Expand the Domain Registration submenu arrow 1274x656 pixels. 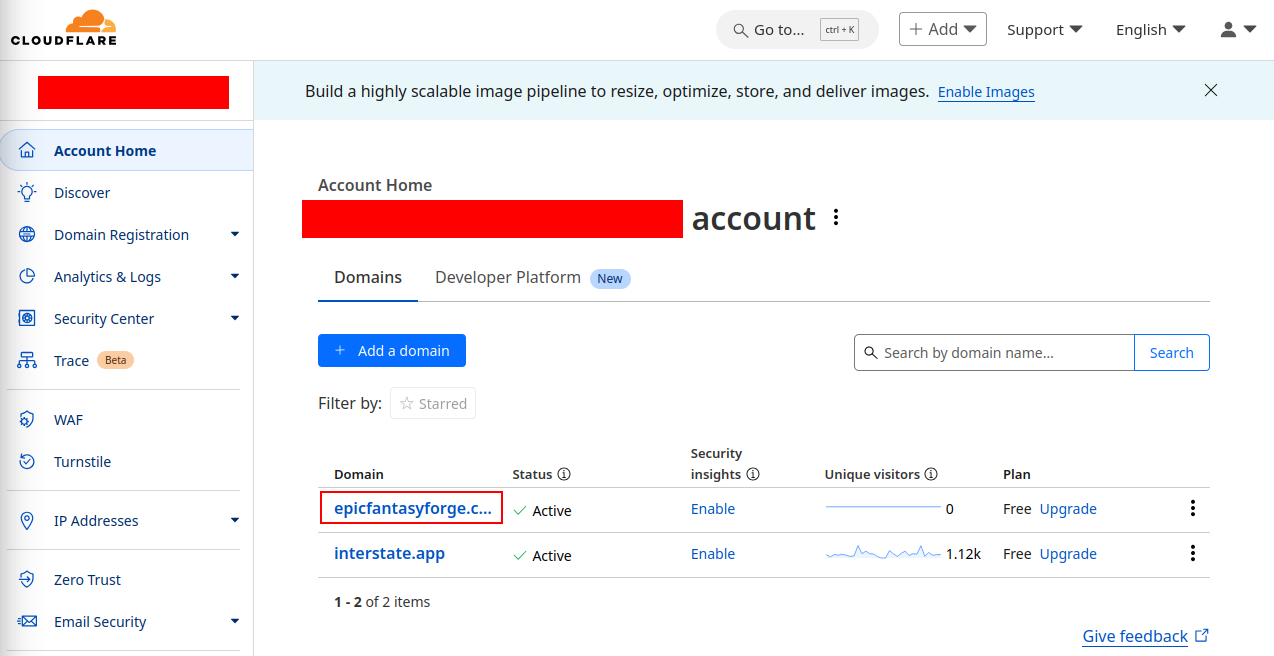[x=235, y=234]
